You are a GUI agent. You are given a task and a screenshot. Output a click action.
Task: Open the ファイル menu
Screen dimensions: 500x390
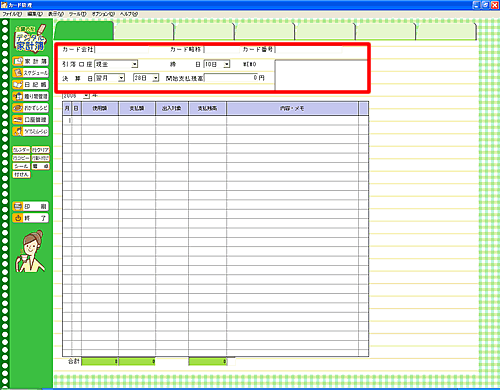(12, 14)
